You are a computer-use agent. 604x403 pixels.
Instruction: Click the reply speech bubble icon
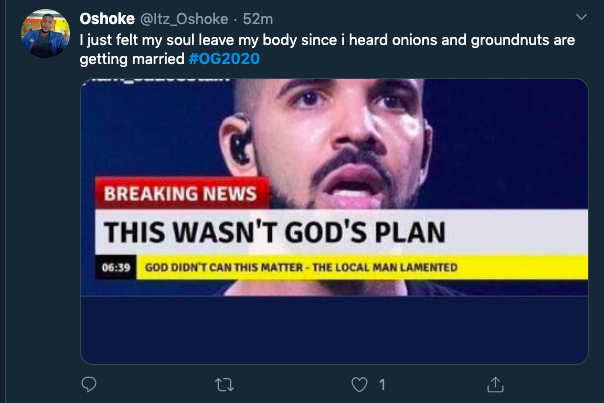89,384
